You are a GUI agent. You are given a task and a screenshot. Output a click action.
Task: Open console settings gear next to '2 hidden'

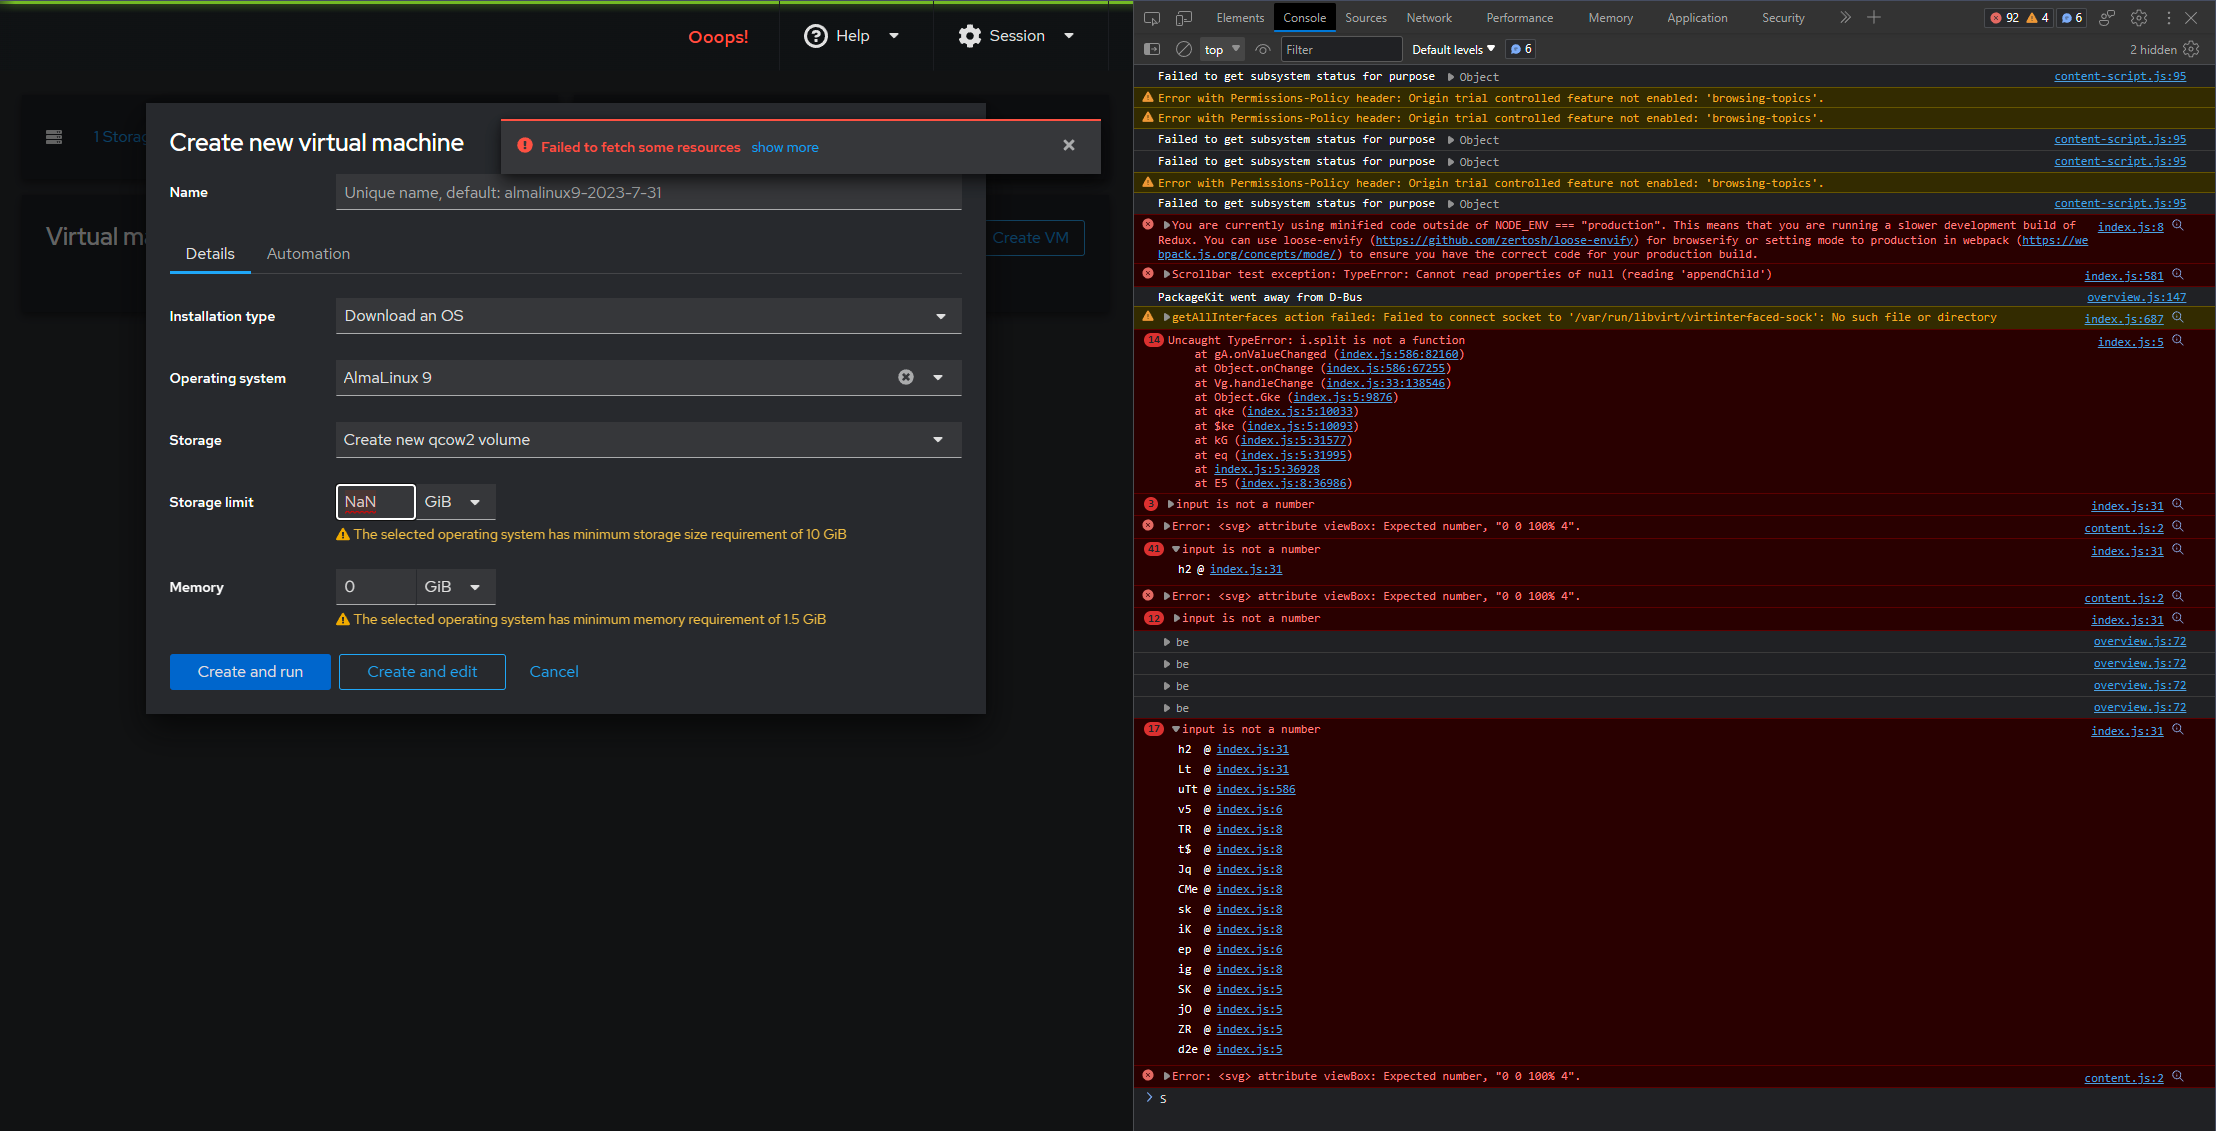point(2191,49)
